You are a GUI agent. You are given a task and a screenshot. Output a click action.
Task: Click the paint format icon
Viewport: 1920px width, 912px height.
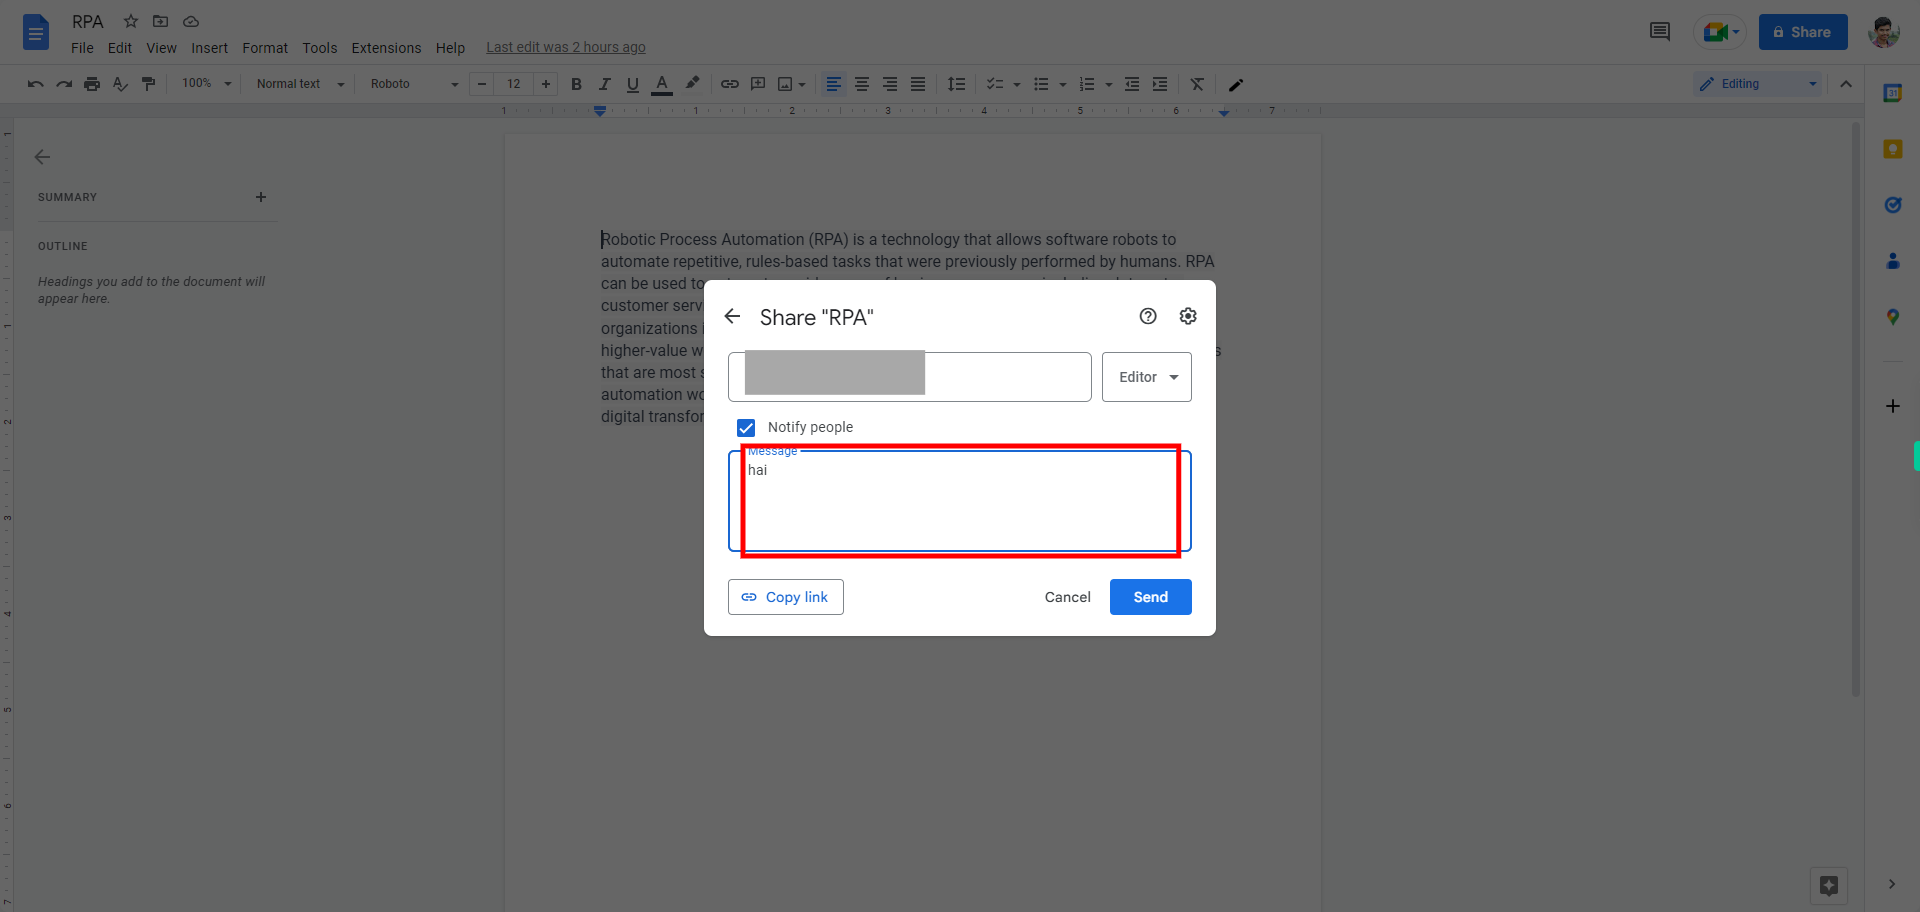(148, 84)
